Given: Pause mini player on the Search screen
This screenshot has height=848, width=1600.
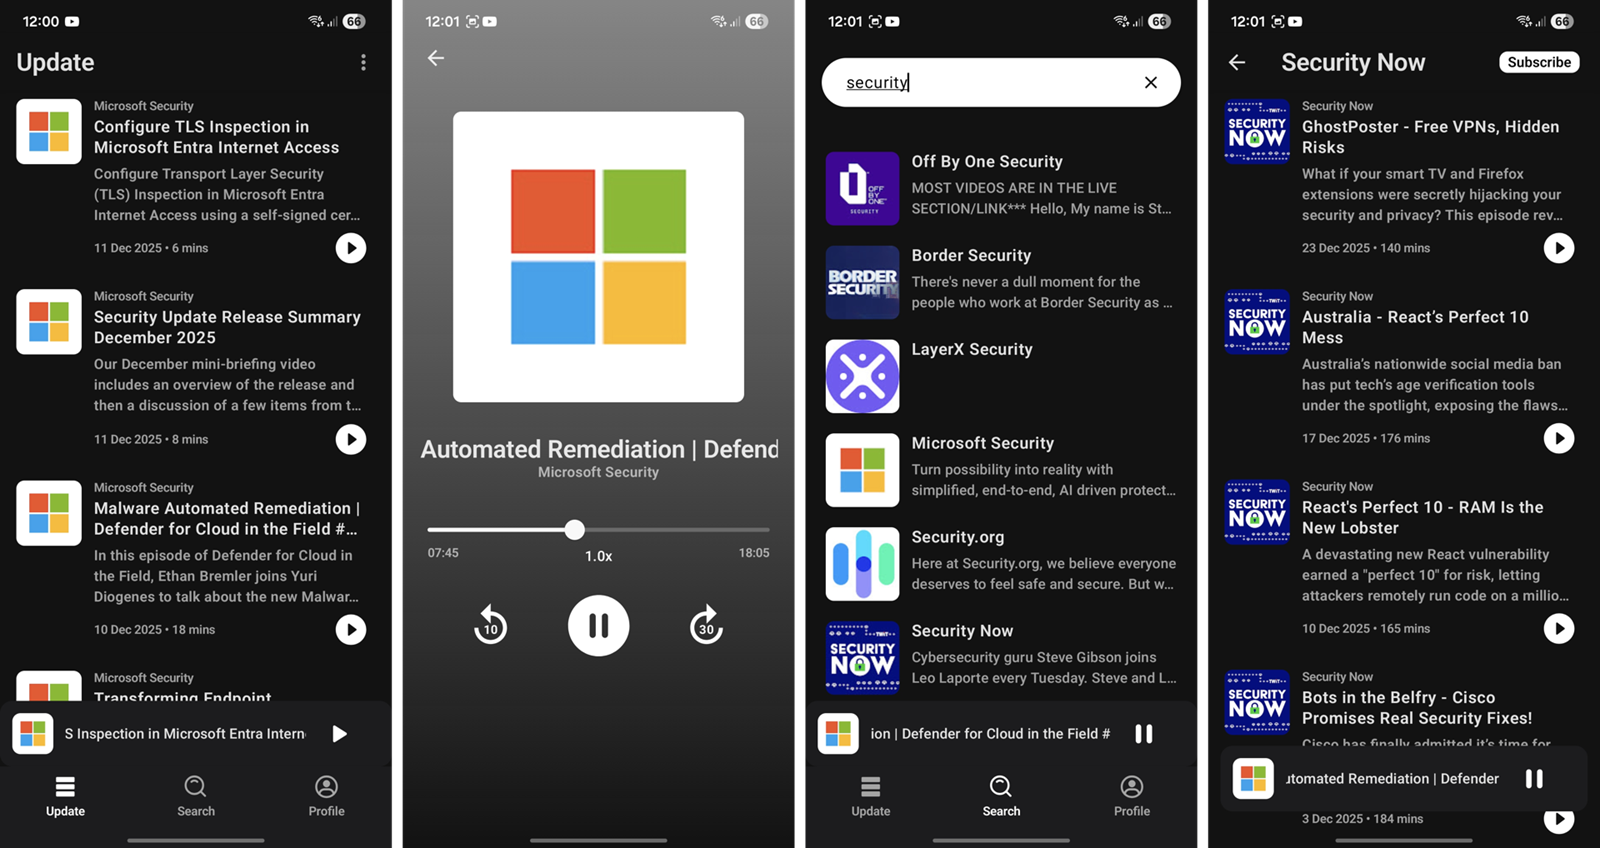Looking at the screenshot, I should point(1144,734).
